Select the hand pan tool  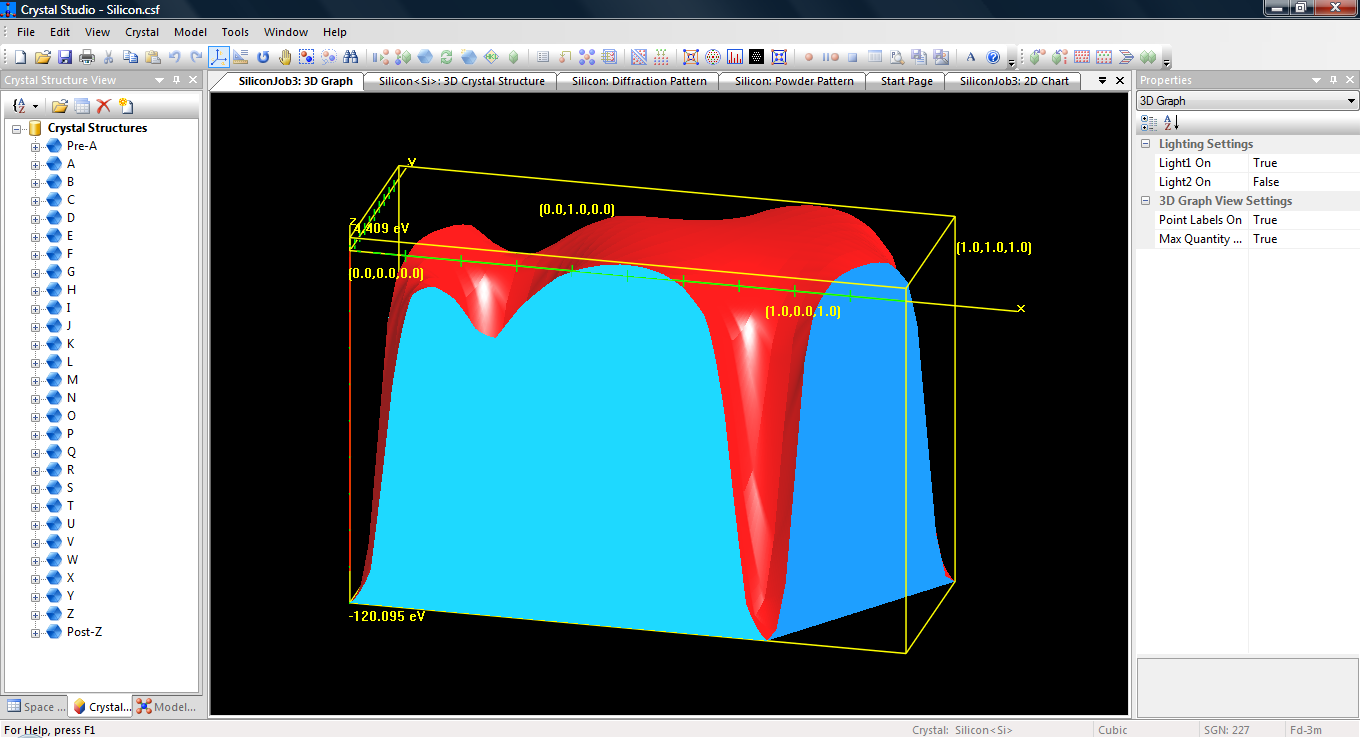point(285,57)
